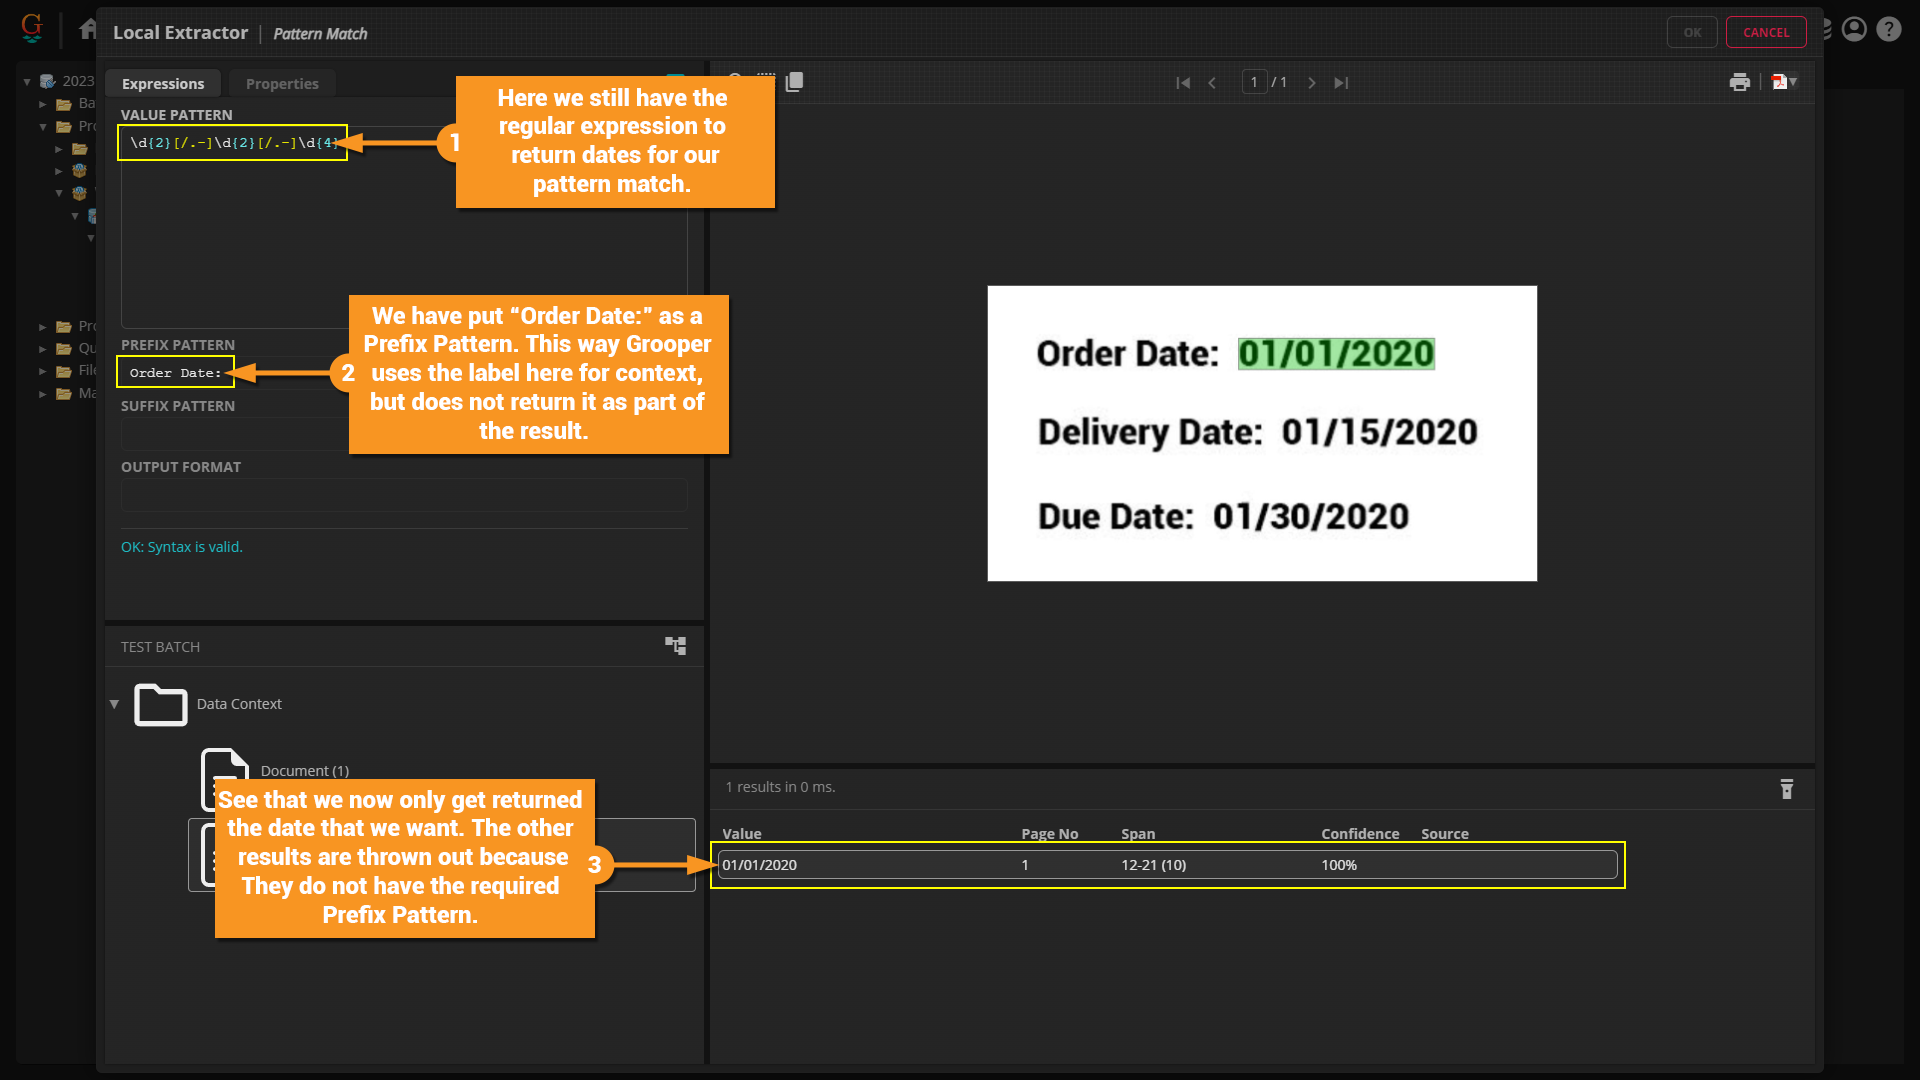The image size is (1920, 1080).
Task: Click the Output Format input field
Action: tap(404, 495)
